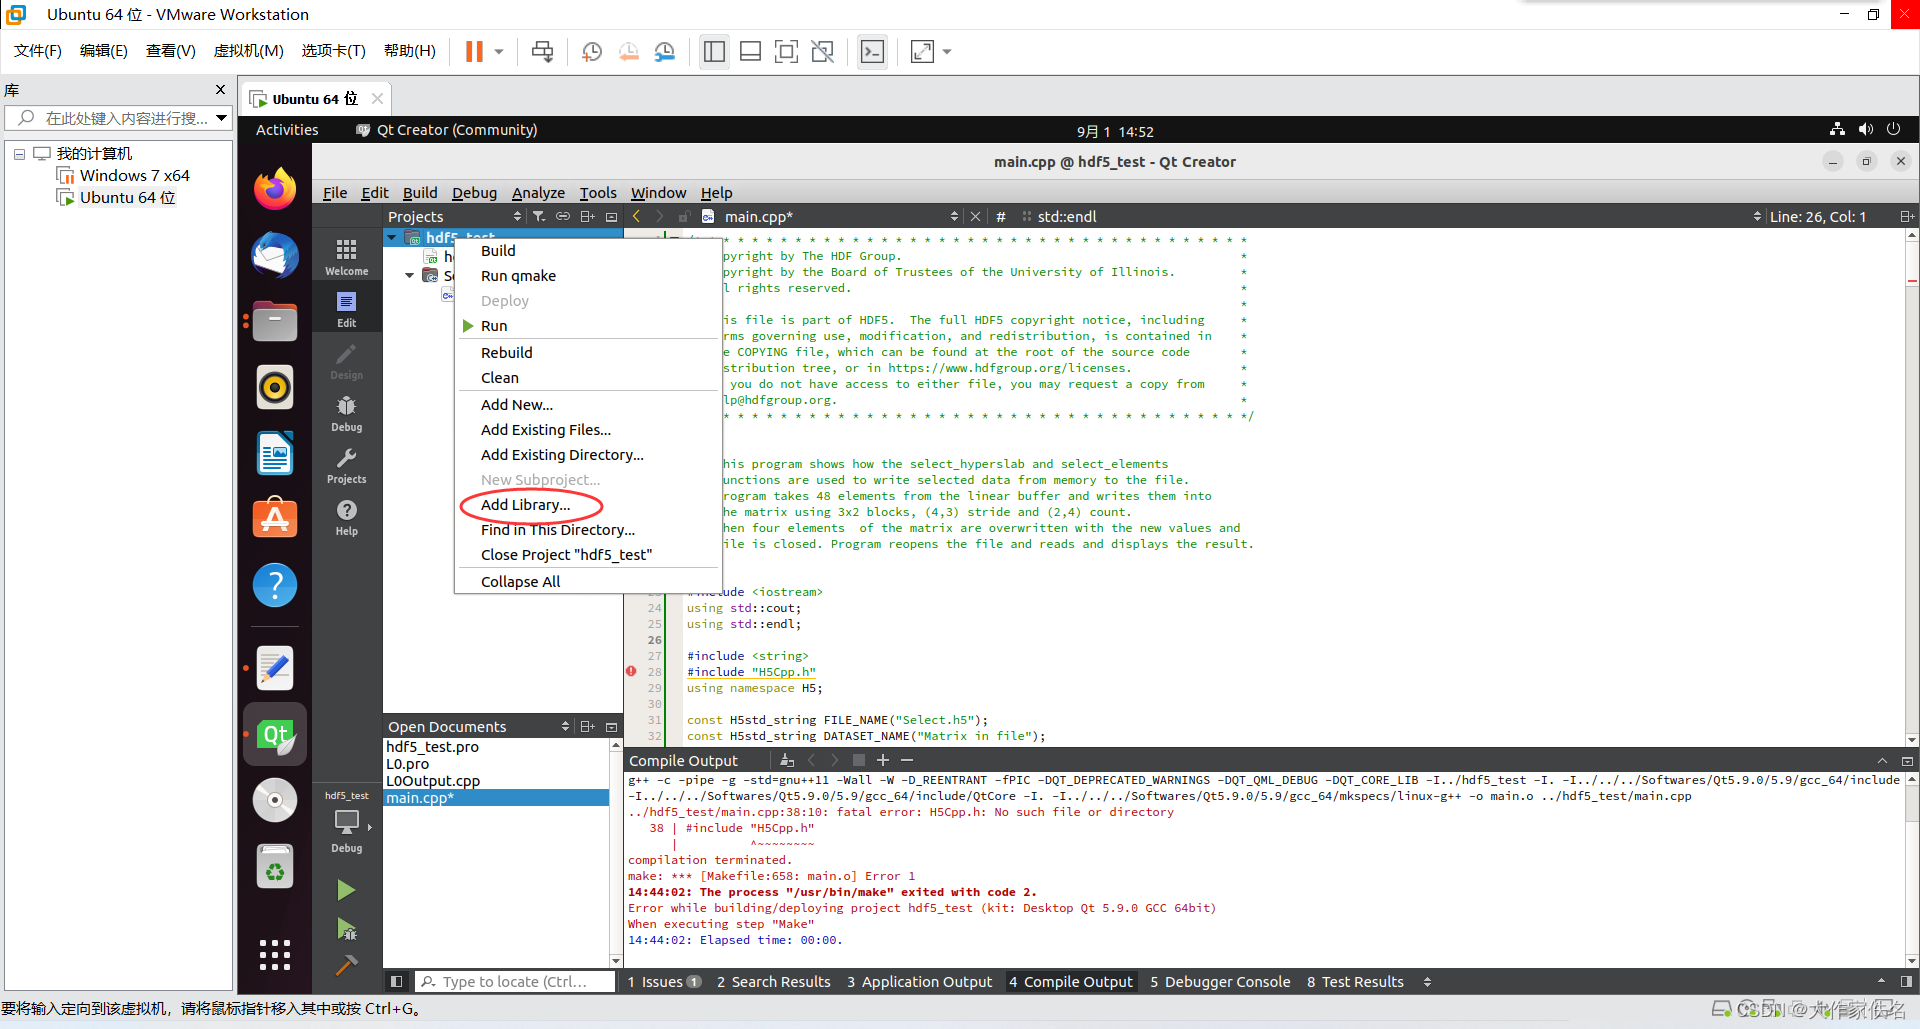Image resolution: width=1920 pixels, height=1029 pixels.
Task: Select Collapse All in context menu
Action: 520,581
